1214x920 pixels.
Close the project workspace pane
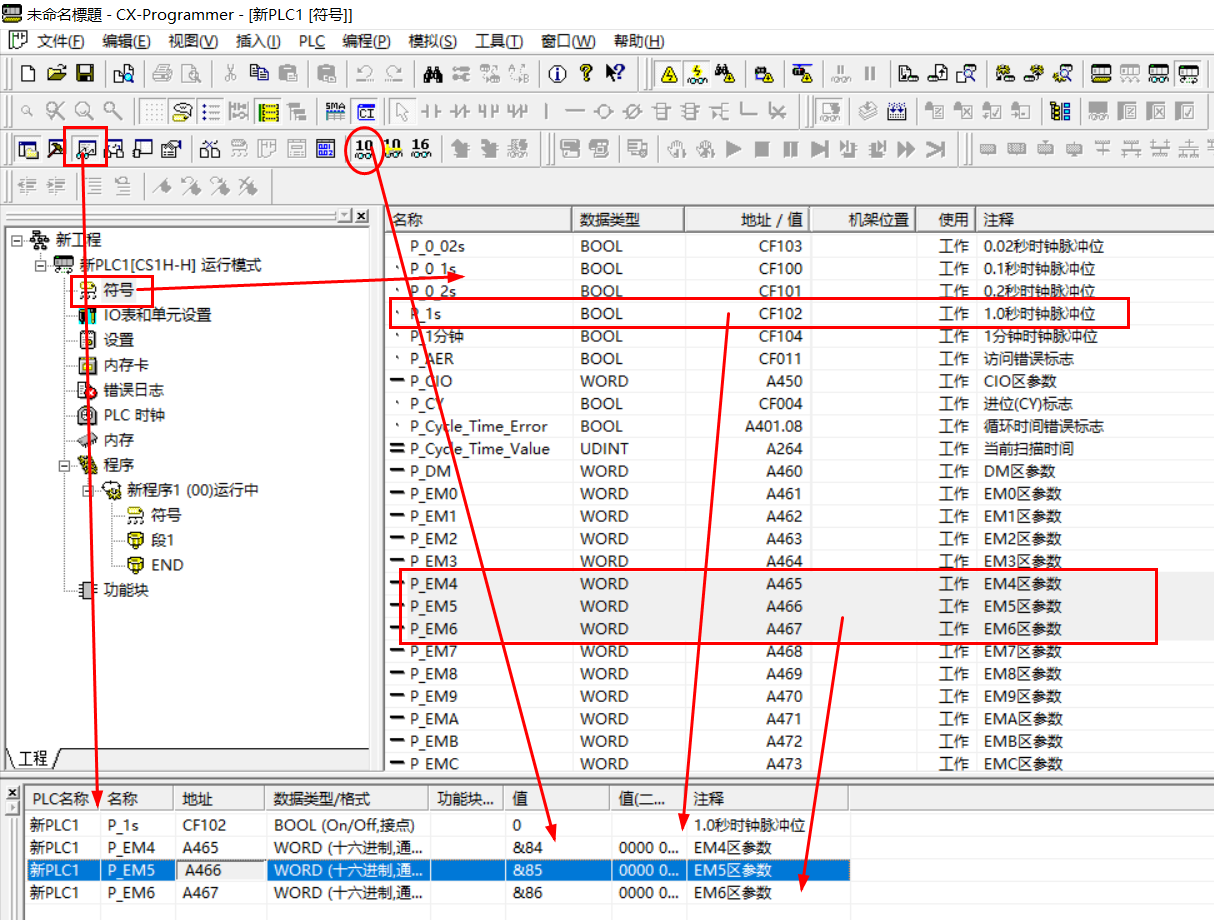coord(361,216)
